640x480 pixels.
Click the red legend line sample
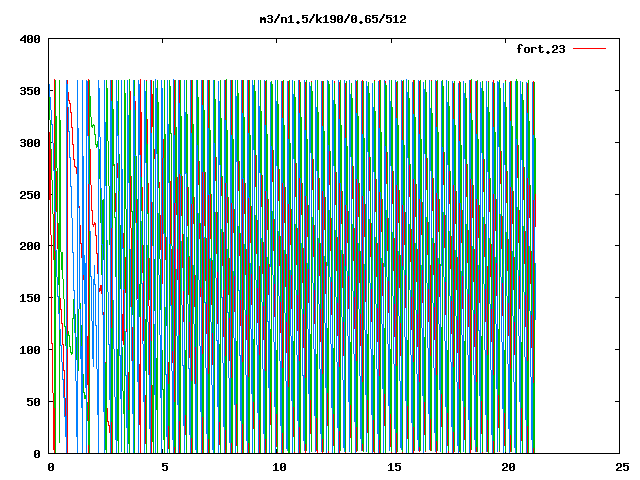point(589,49)
